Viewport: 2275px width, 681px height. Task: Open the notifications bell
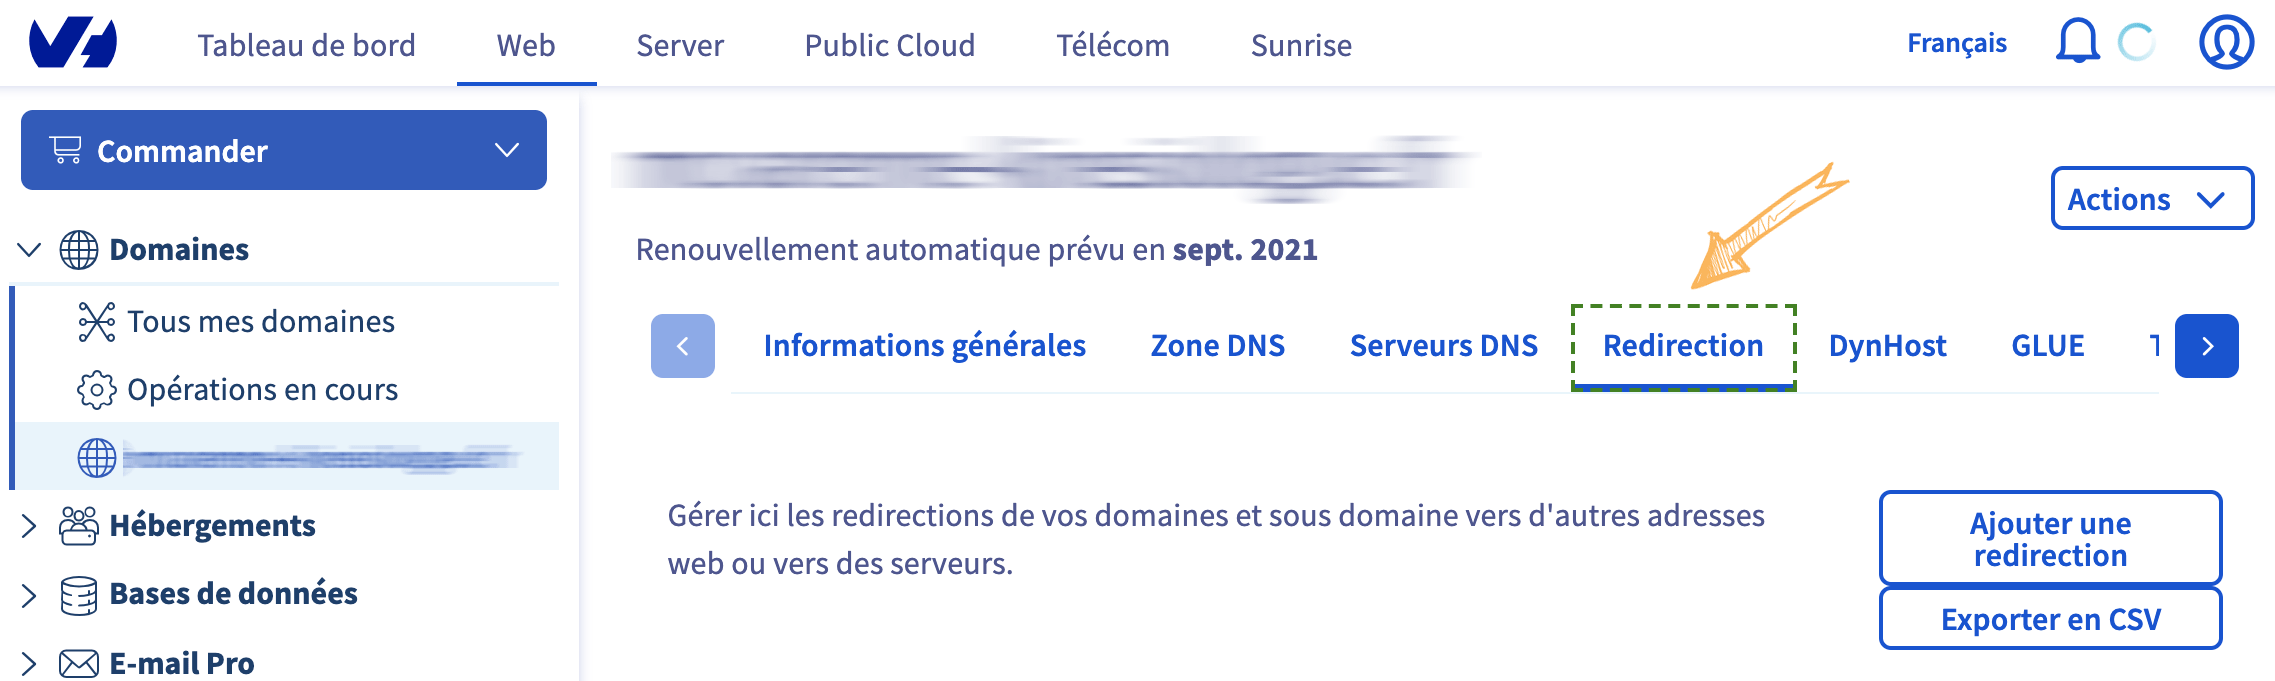[2077, 42]
